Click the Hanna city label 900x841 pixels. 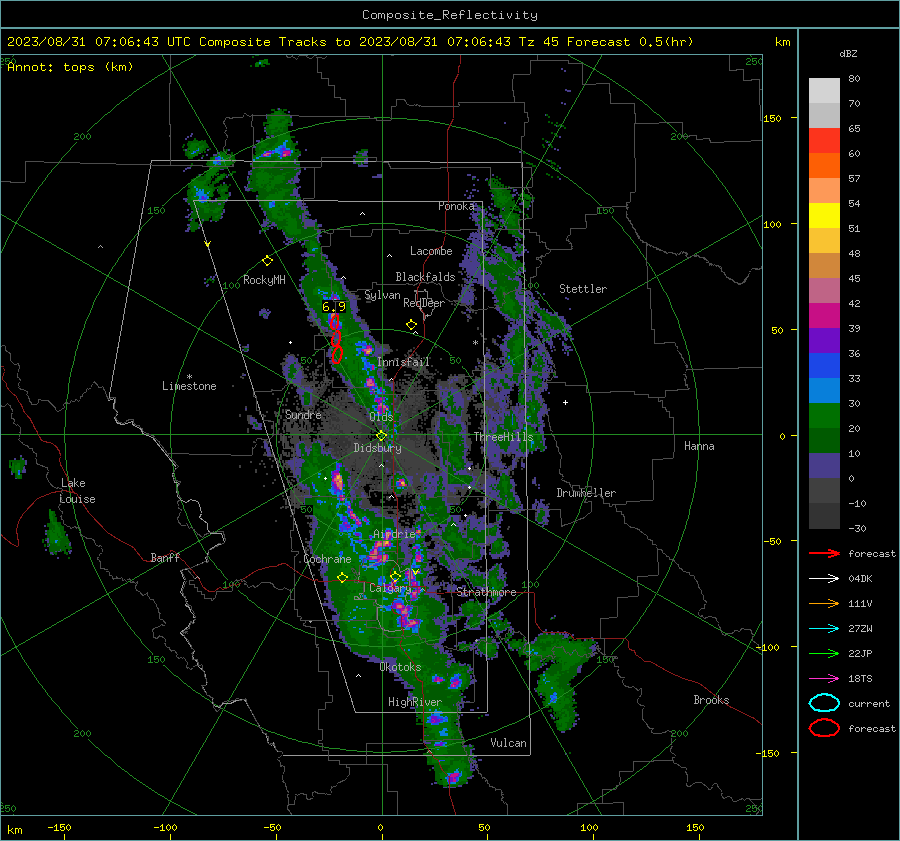(699, 446)
